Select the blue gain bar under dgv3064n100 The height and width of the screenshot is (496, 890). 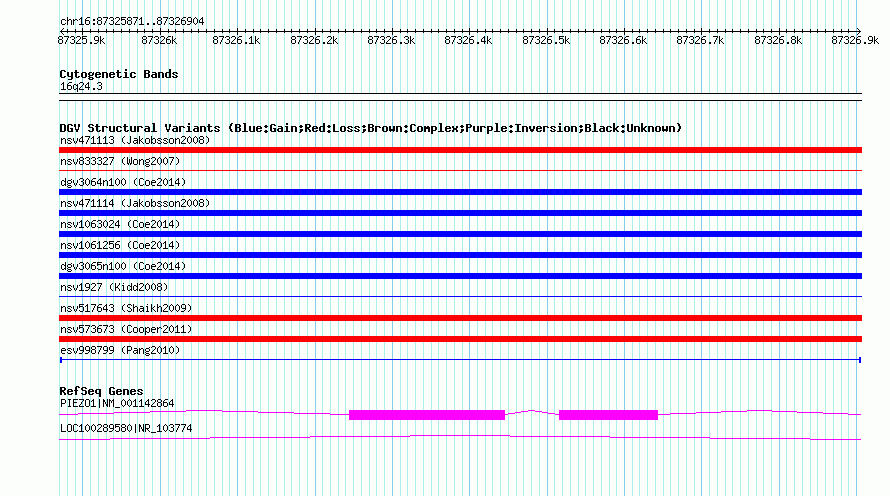click(460, 192)
